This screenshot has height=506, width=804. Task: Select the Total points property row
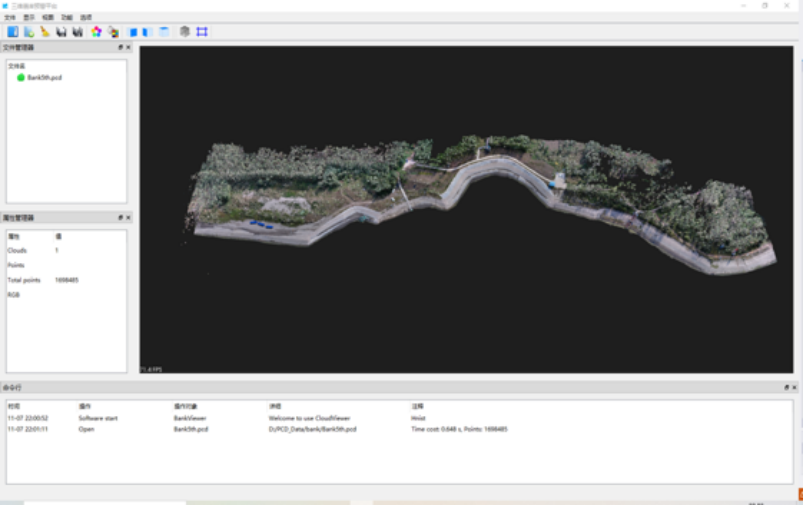(23, 280)
